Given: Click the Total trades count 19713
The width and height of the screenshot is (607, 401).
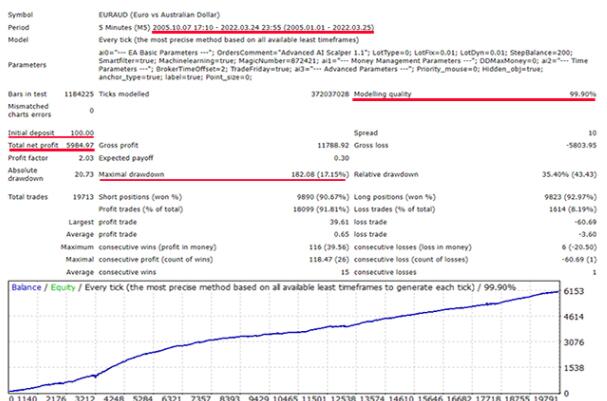Looking at the screenshot, I should 79,198.
